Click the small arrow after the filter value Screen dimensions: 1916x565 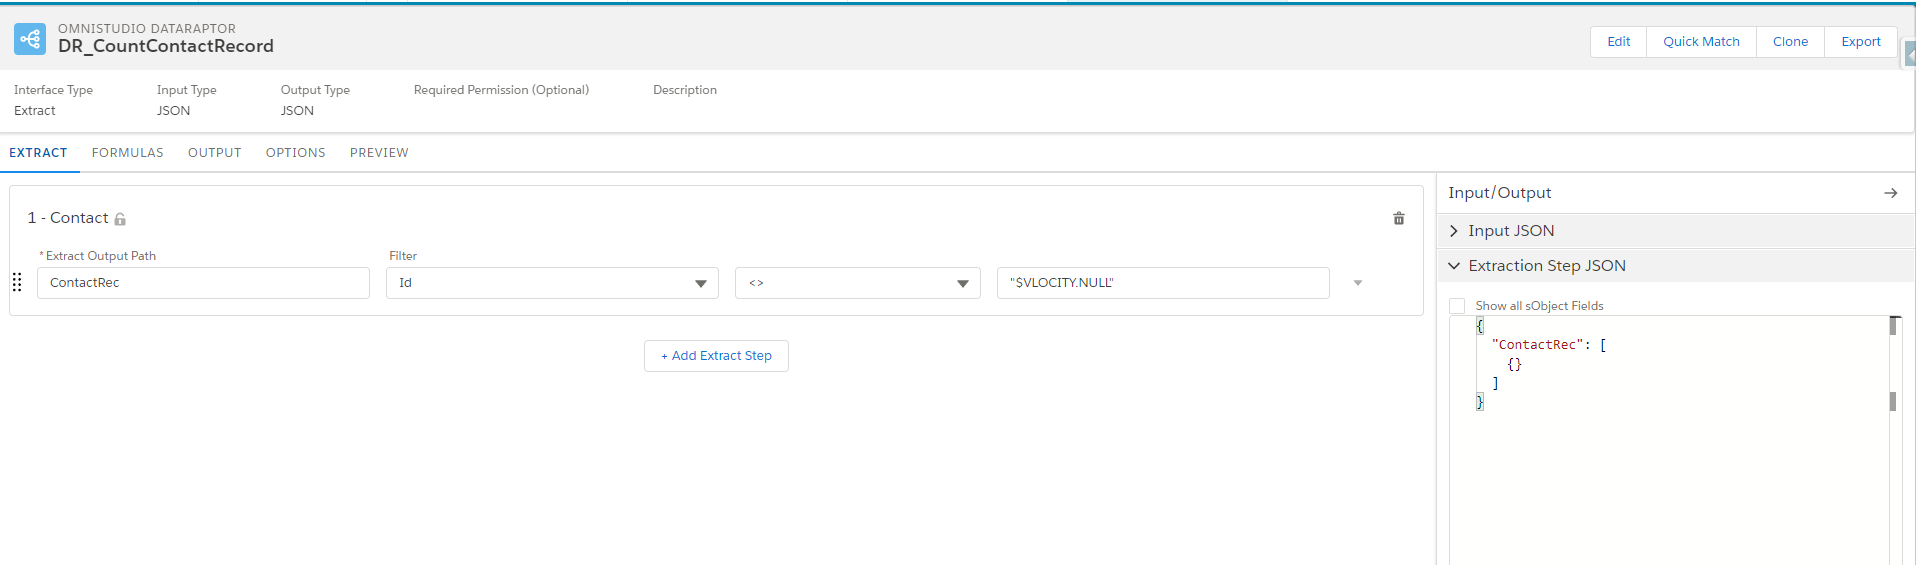coord(1357,283)
